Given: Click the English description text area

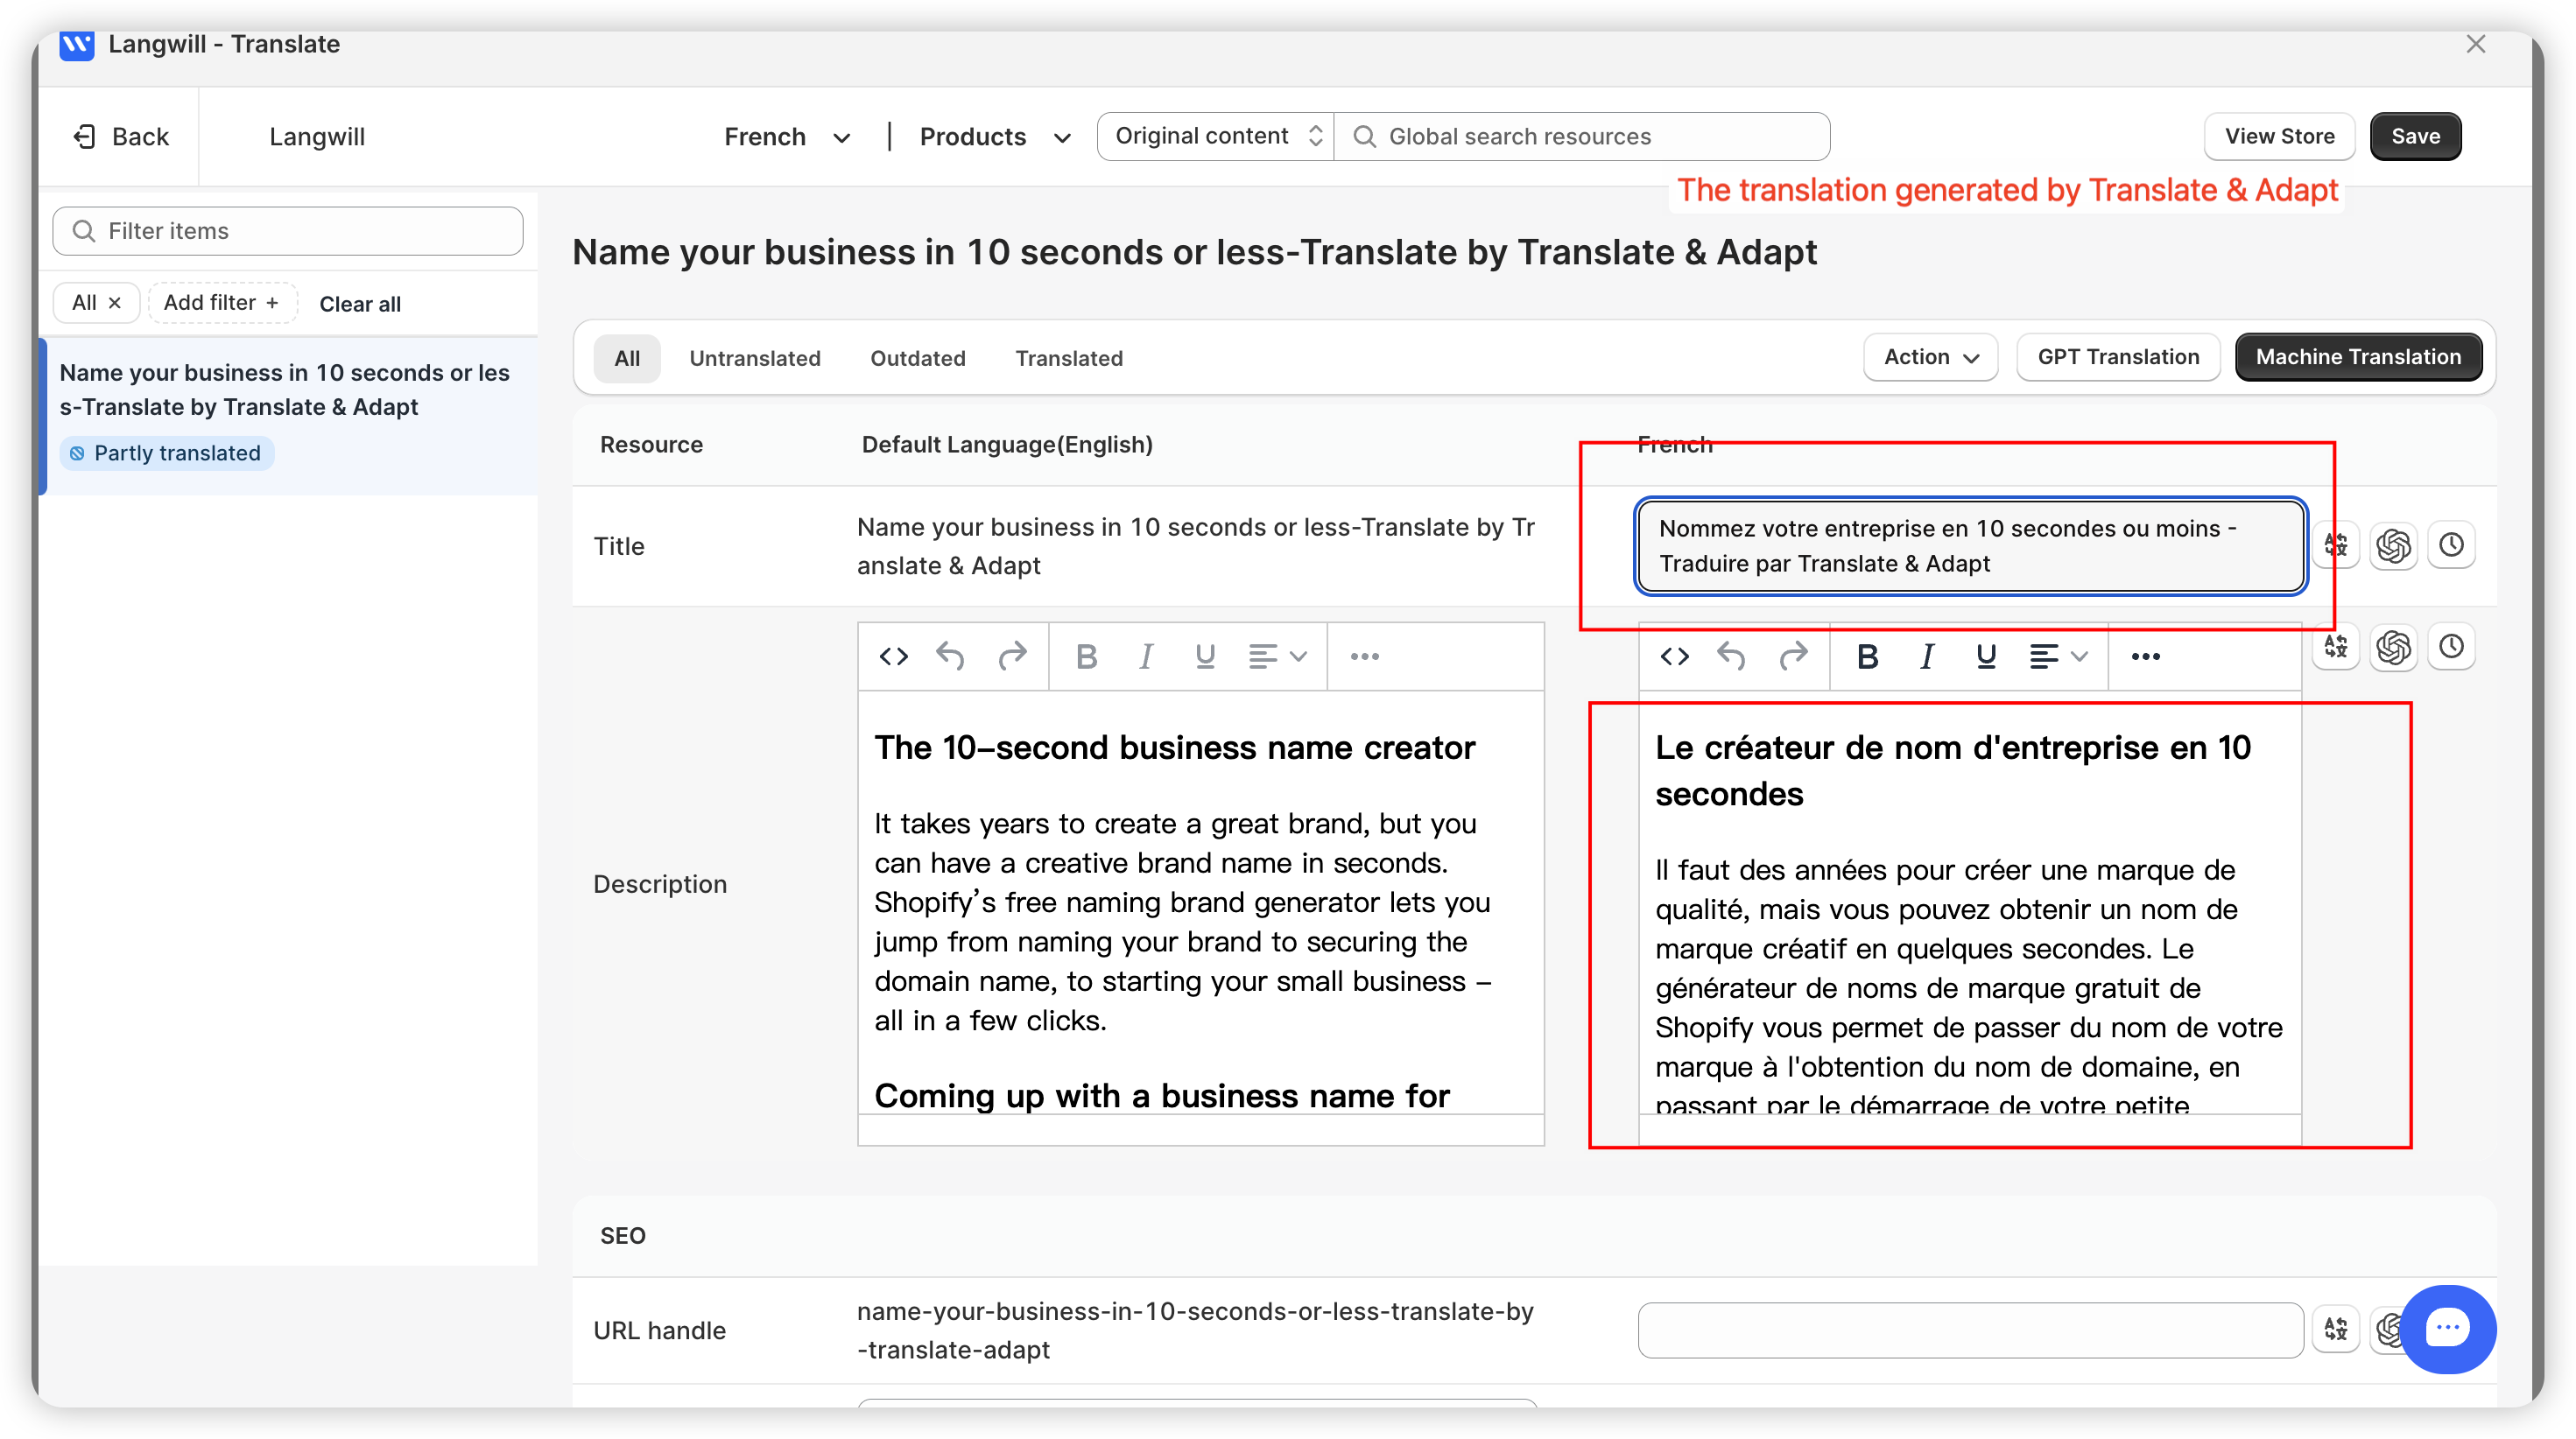Looking at the screenshot, I should tap(1200, 903).
